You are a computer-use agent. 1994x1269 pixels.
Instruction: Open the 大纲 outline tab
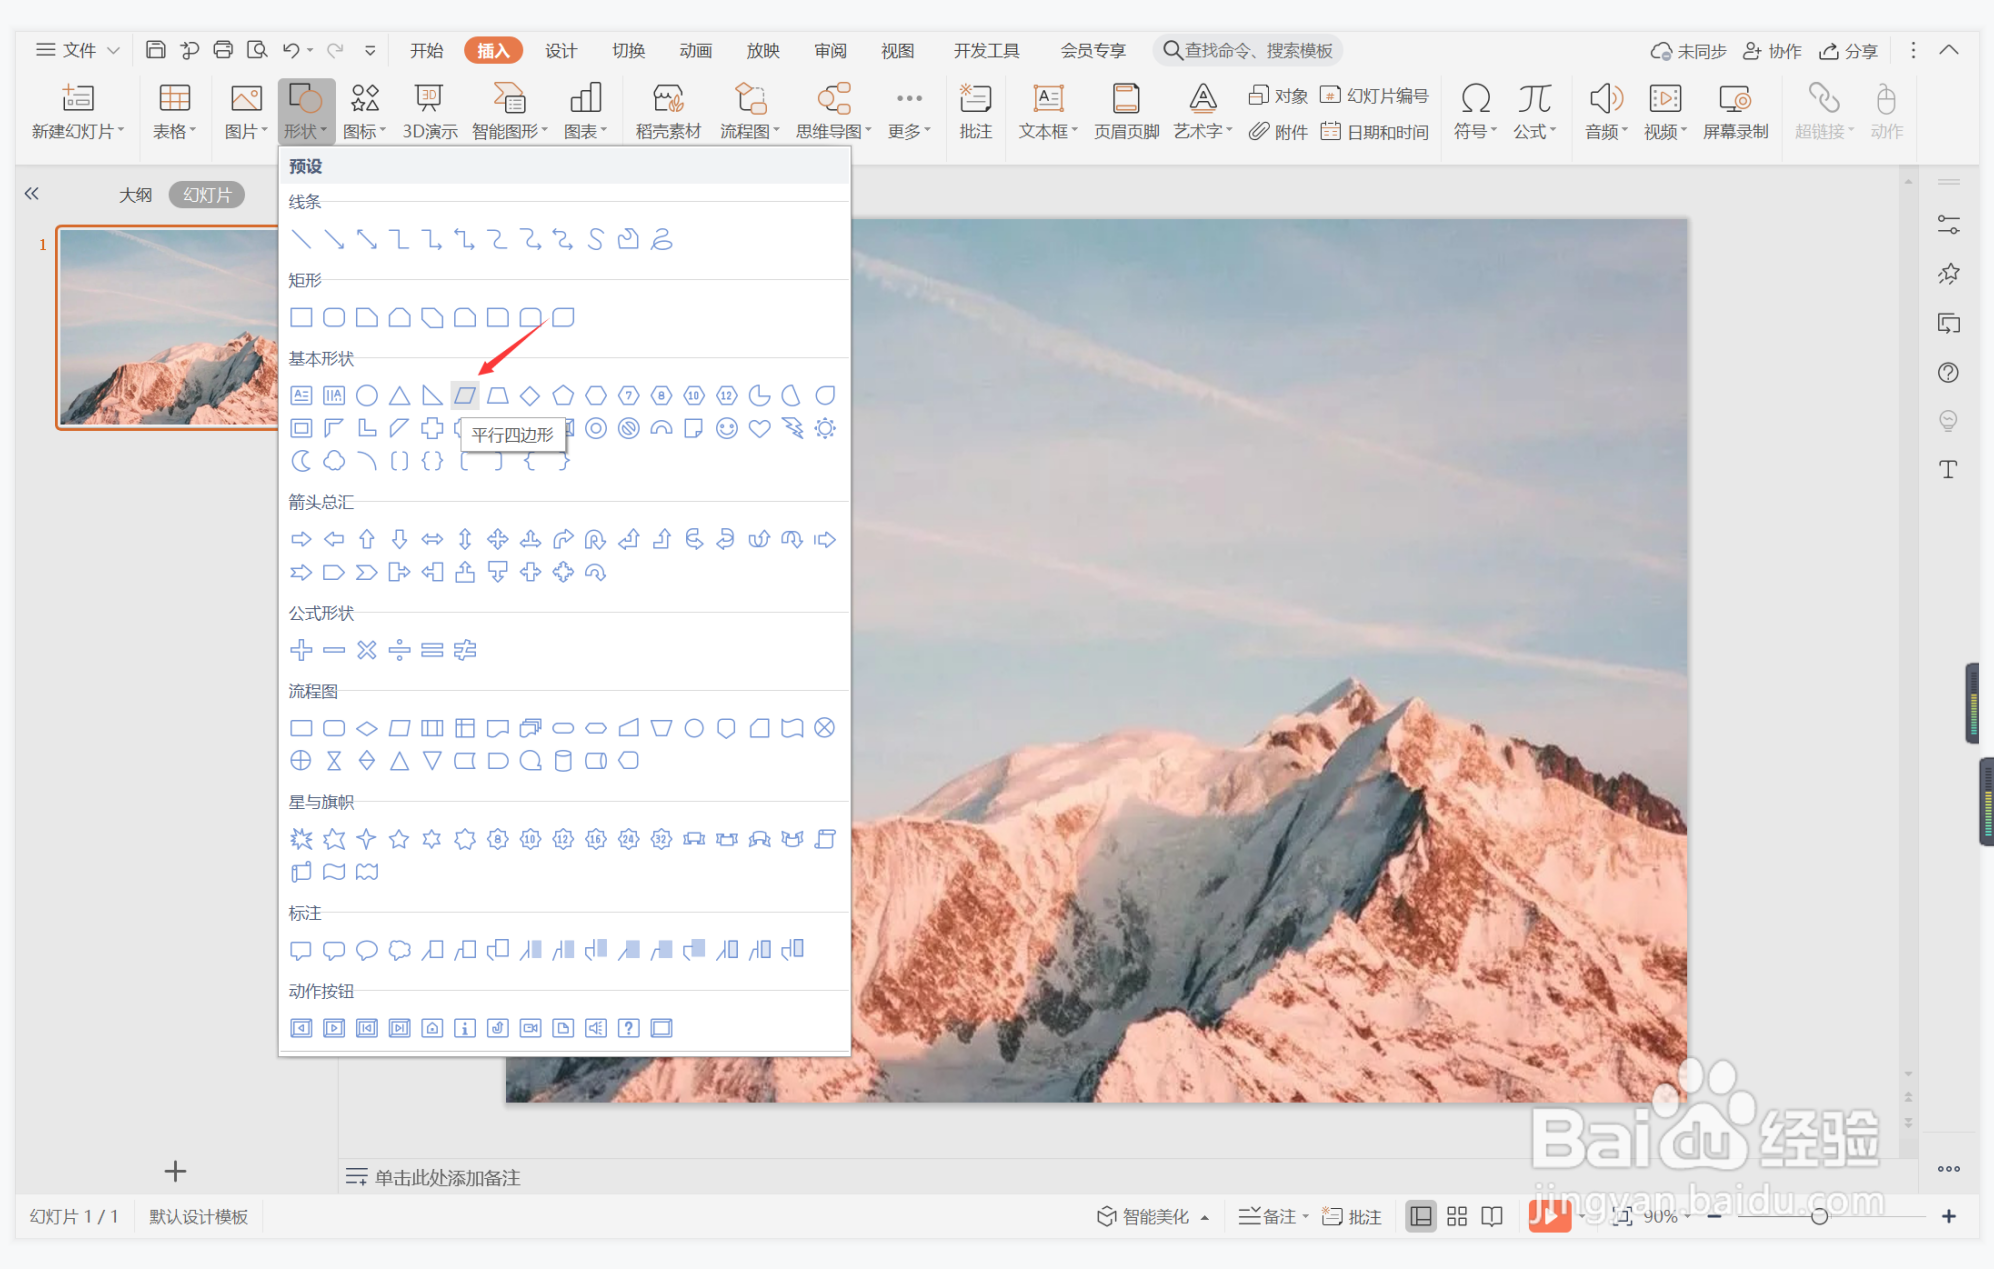tap(135, 195)
